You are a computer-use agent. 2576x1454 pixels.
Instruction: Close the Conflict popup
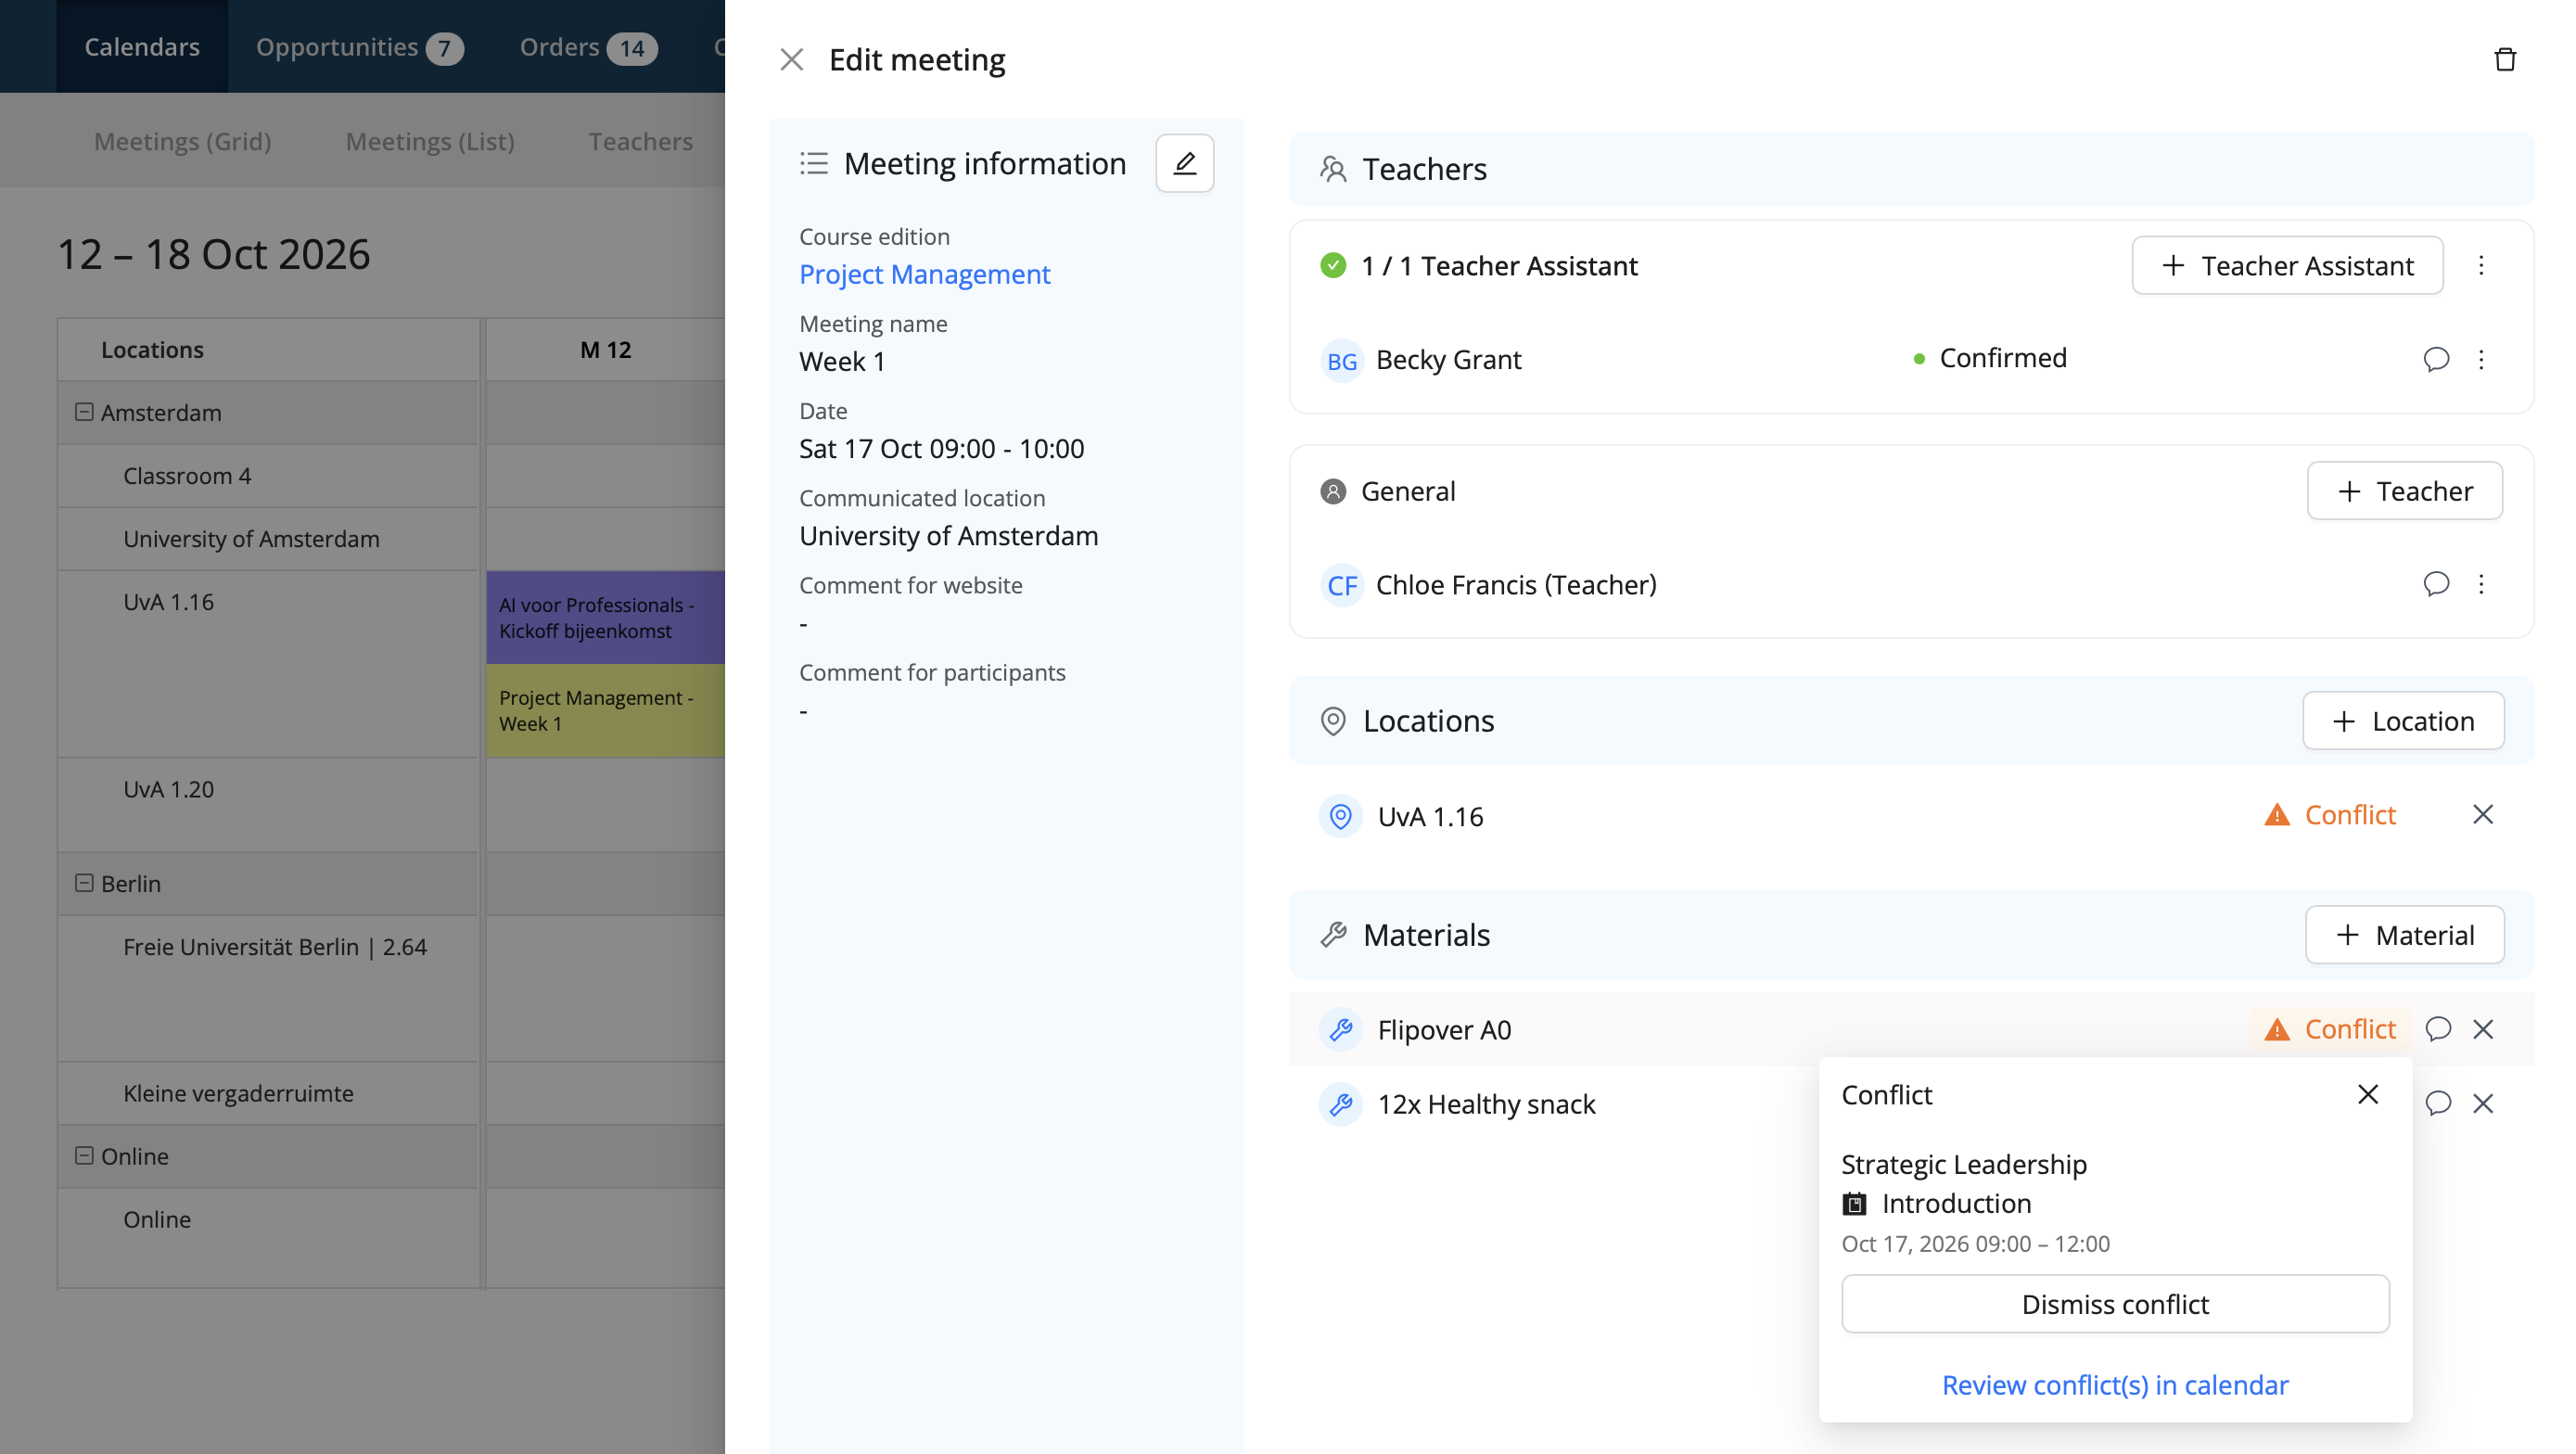(2367, 1094)
